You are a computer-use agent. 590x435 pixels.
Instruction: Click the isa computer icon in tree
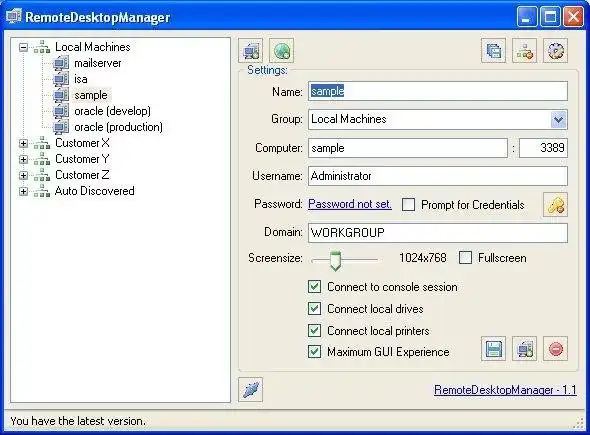61,79
